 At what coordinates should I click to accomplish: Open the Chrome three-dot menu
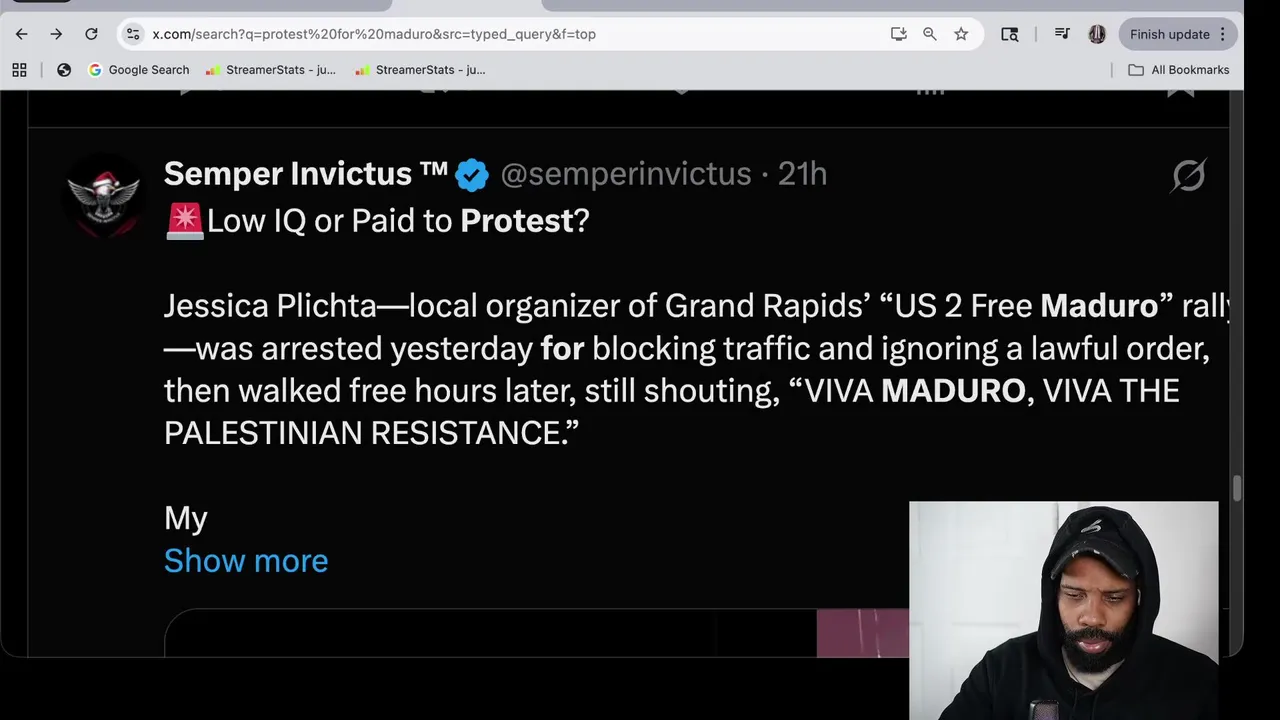click(1223, 34)
